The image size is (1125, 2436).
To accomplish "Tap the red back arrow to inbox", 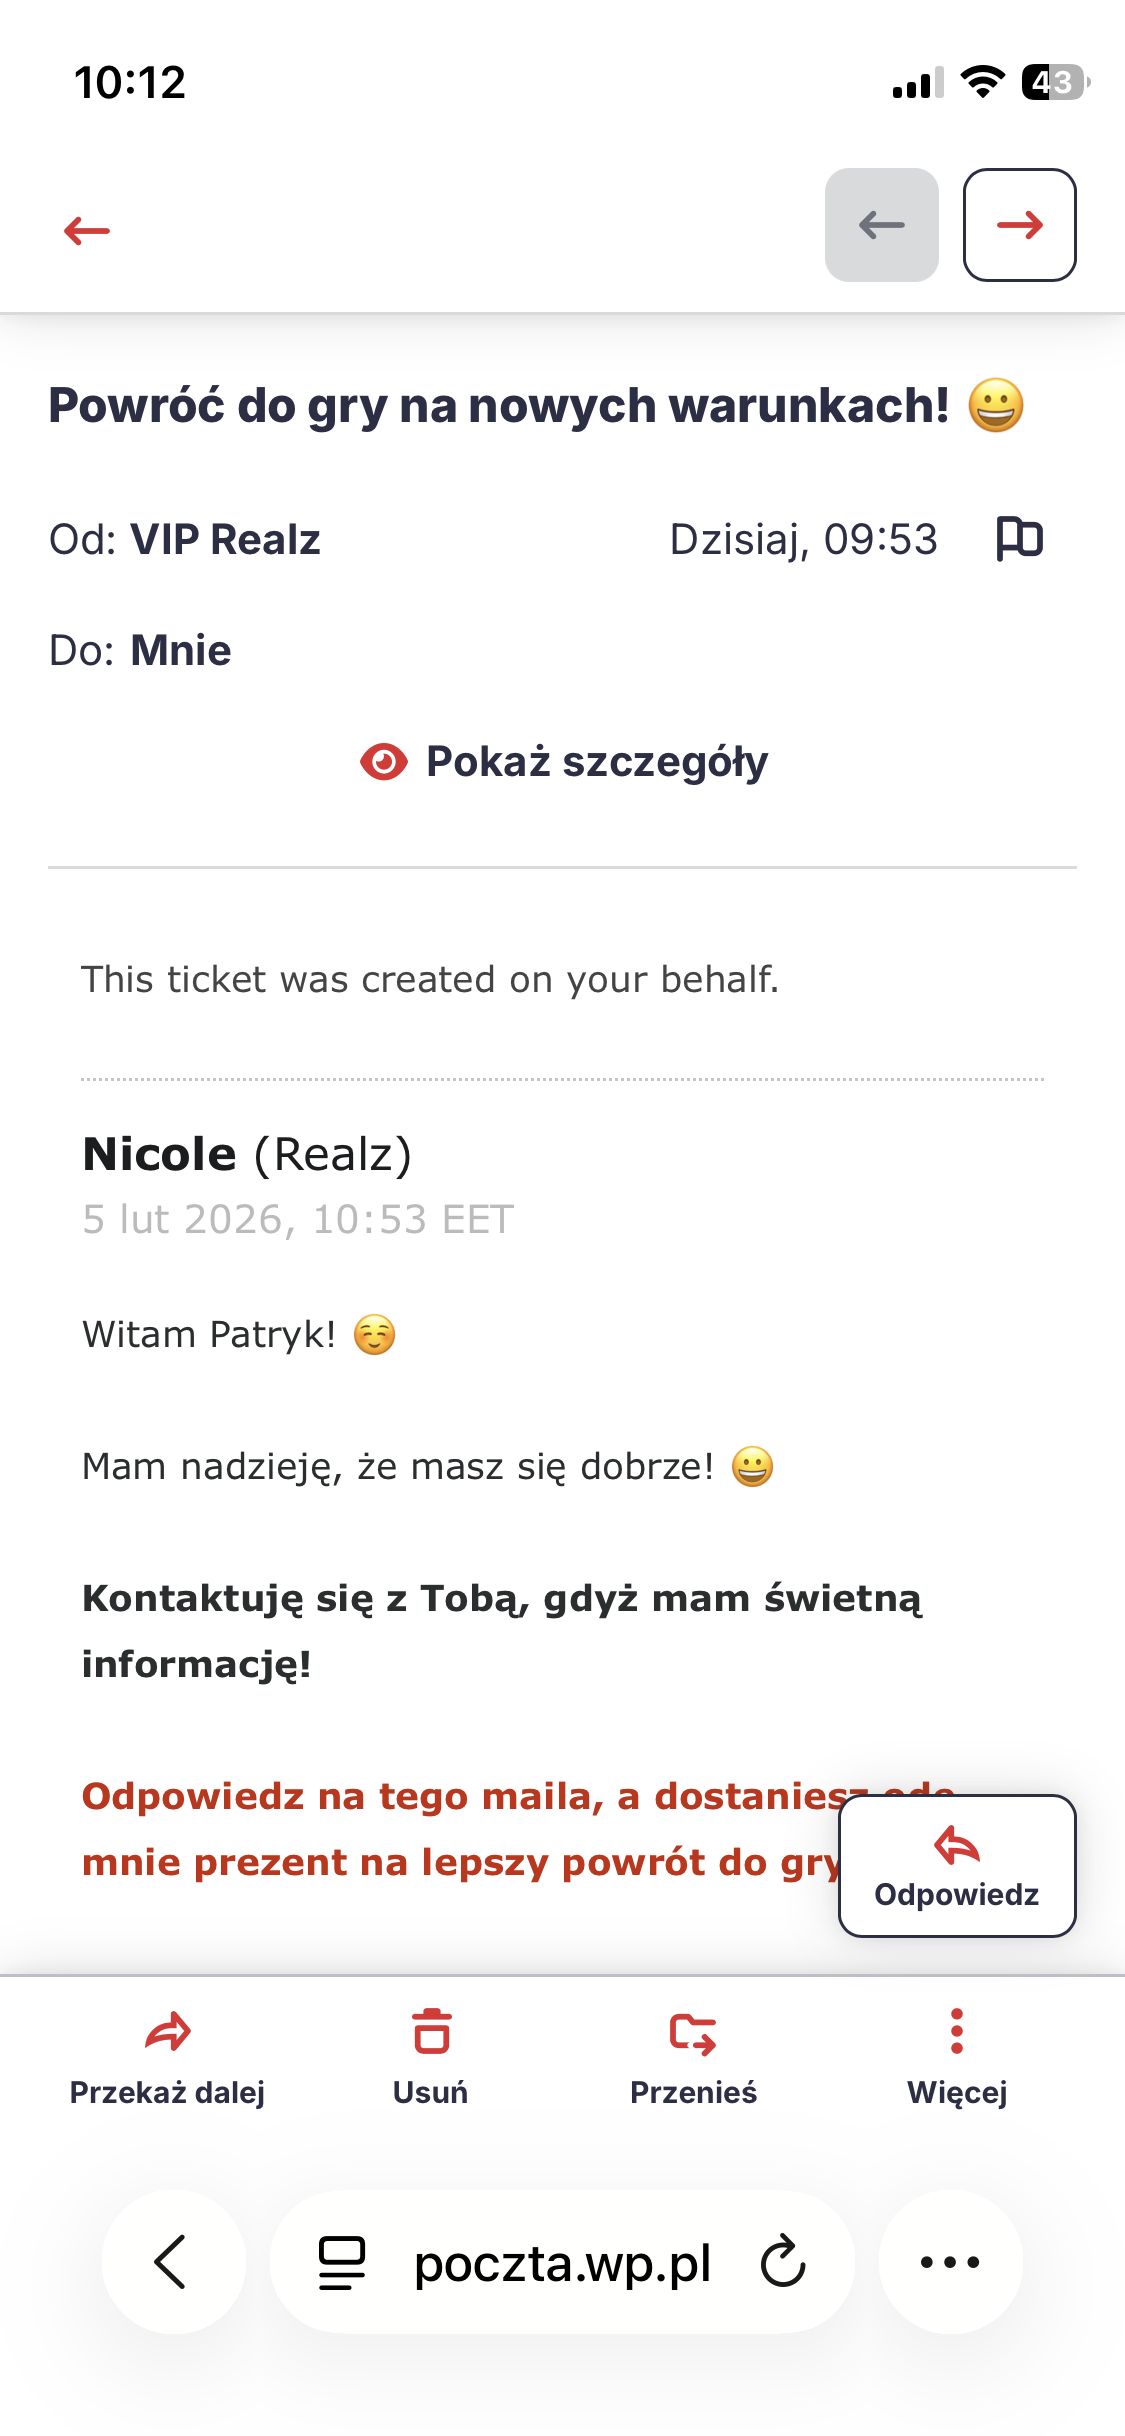I will click(87, 231).
